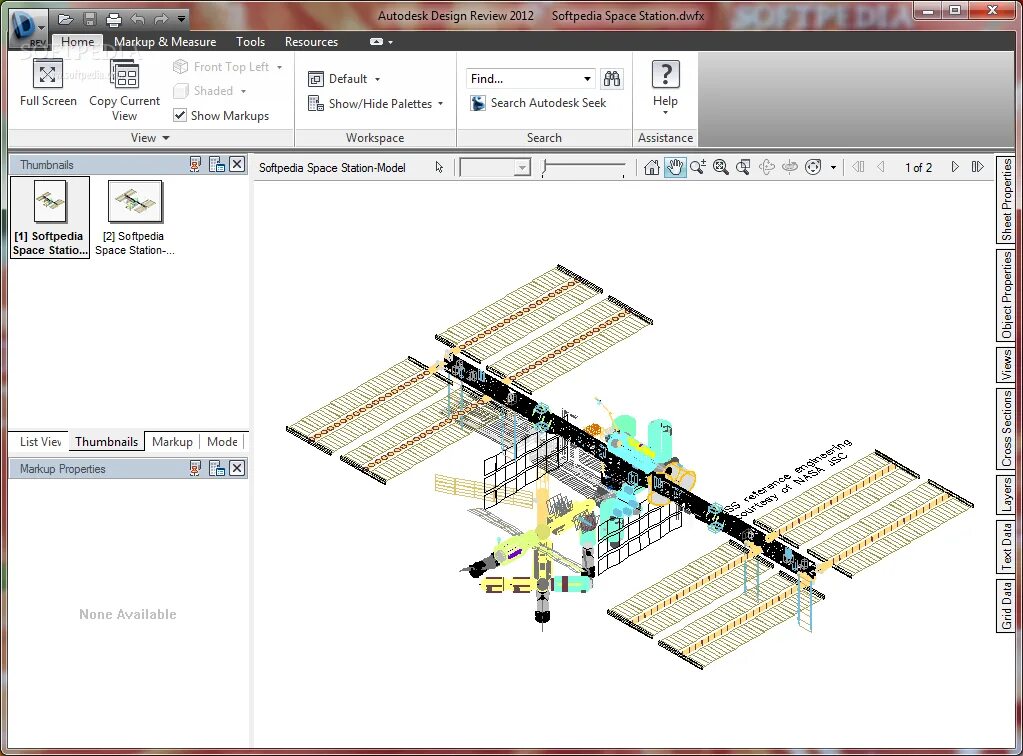Open the Default workspace dropdown
Image resolution: width=1023 pixels, height=756 pixels.
(x=344, y=79)
